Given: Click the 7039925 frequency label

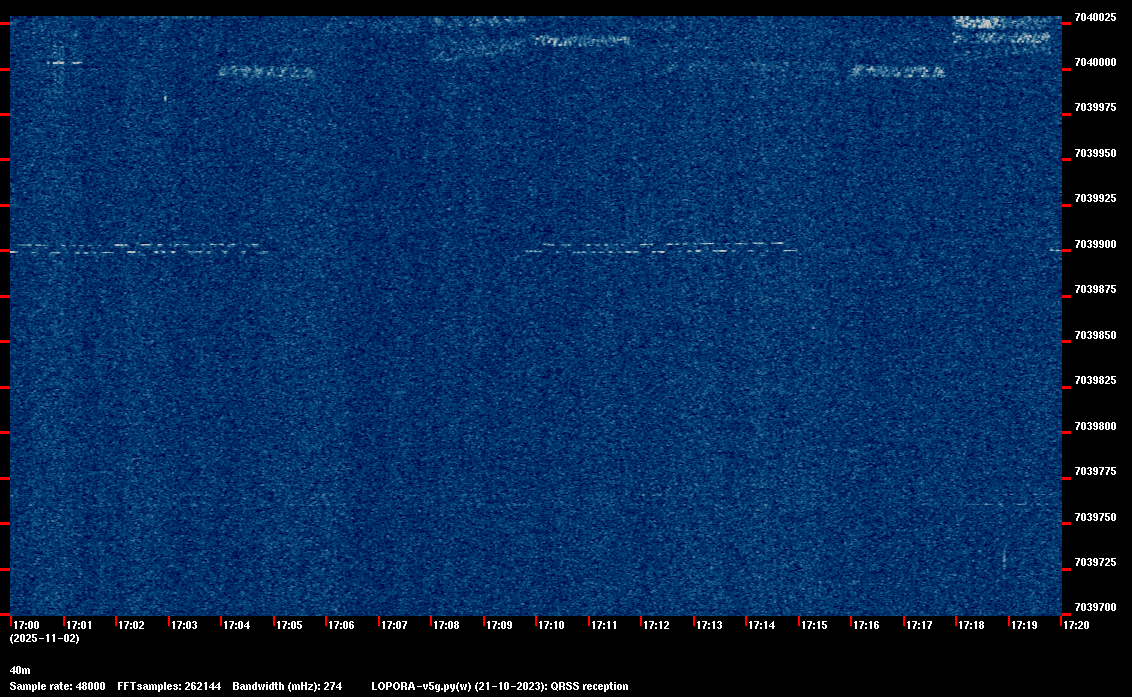Looking at the screenshot, I should click(1095, 199).
